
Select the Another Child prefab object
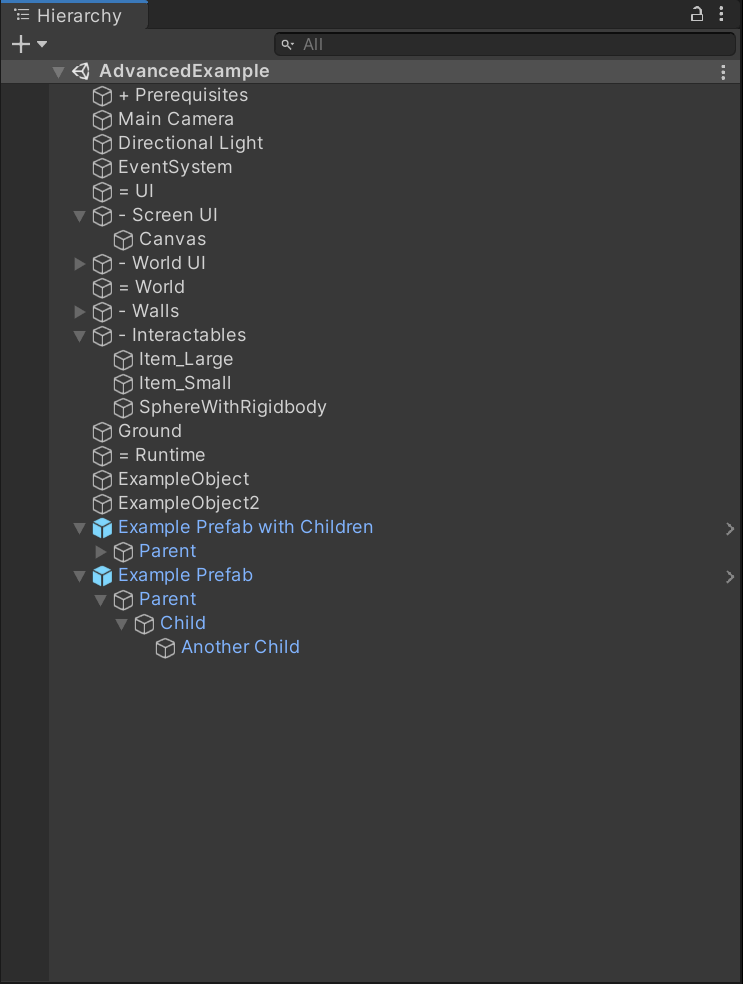240,647
